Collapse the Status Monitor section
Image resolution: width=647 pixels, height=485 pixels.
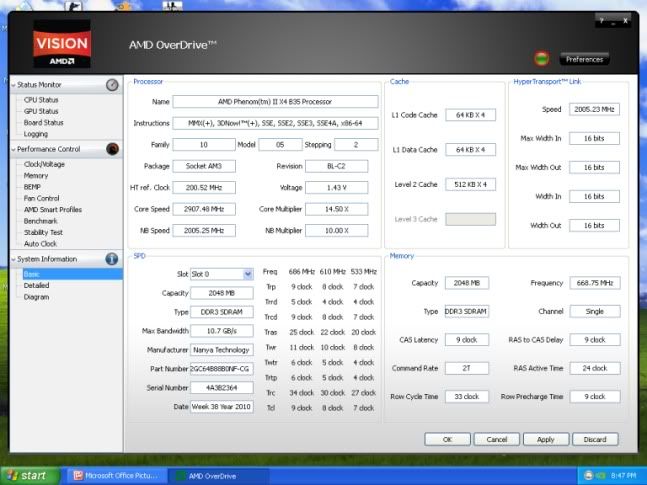click(x=14, y=85)
